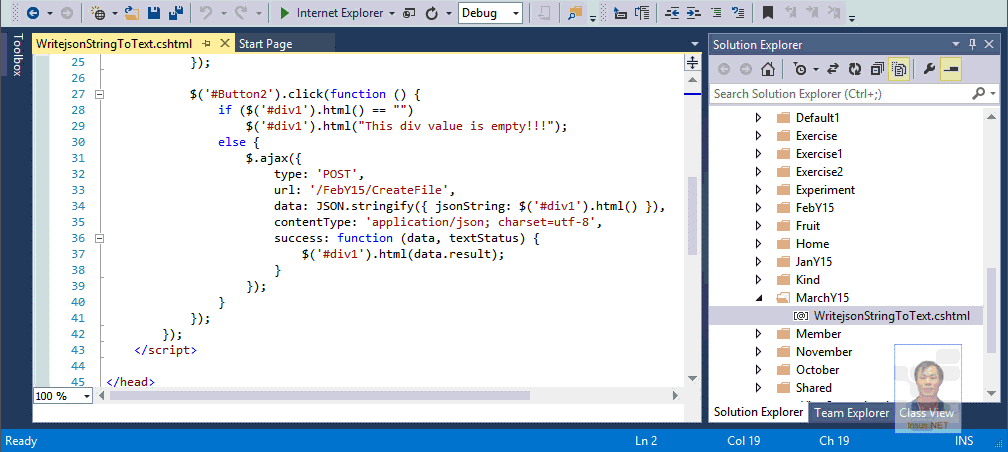Open the Toolbox side tab
Viewport: 1008px width, 452px height.
[16, 55]
